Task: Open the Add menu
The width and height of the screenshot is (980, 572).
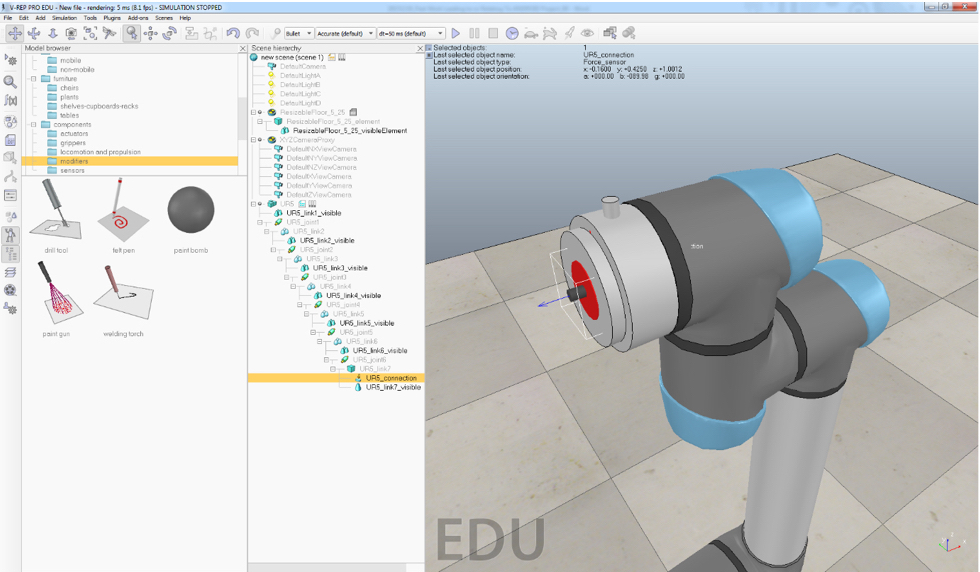Action: tap(40, 18)
